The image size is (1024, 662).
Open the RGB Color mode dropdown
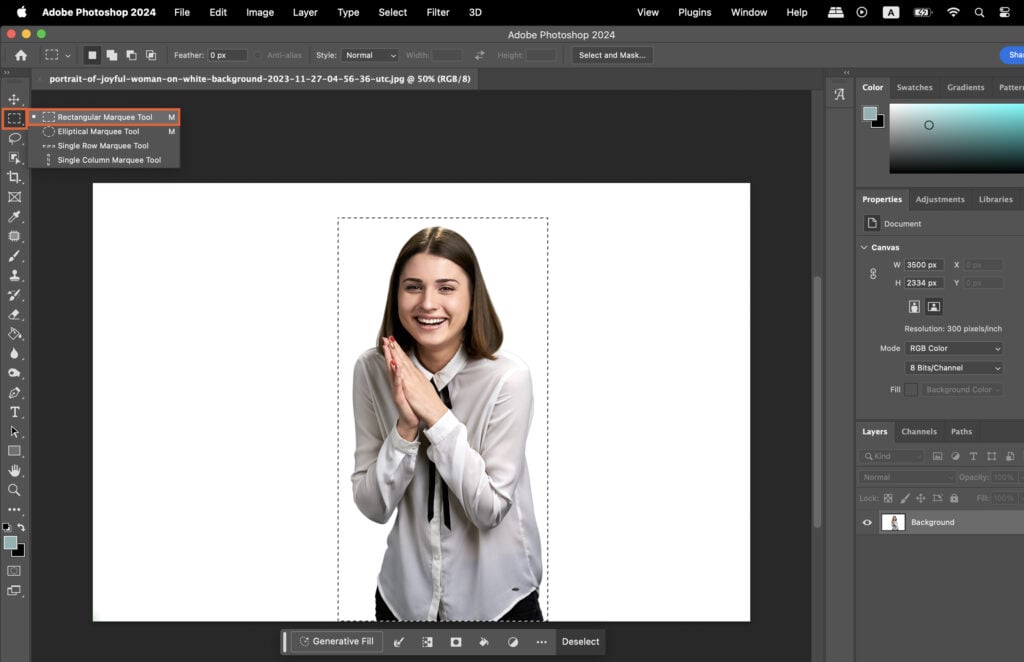pos(952,348)
